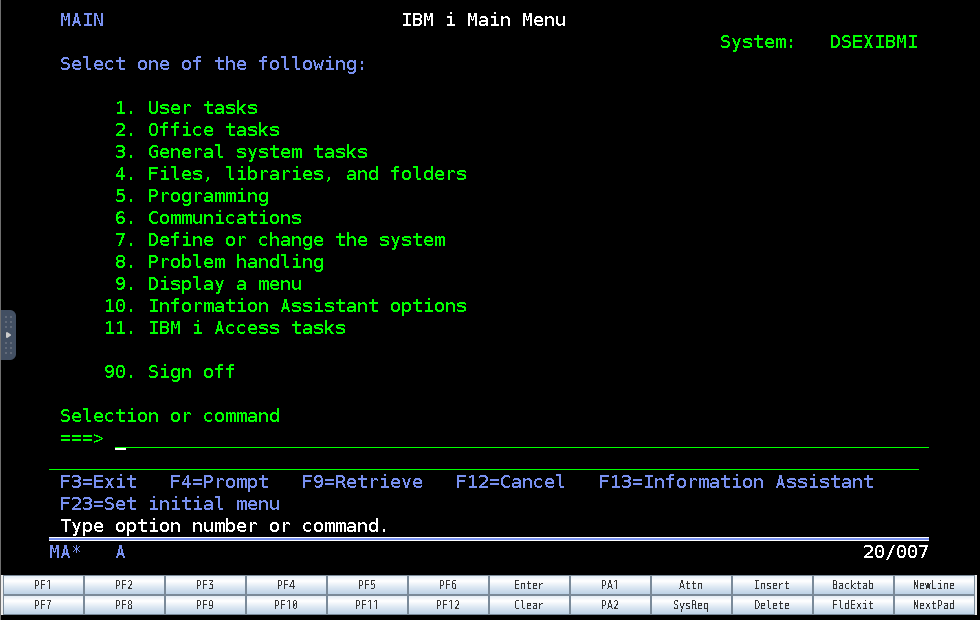Select menu option 2 Office tasks
980x620 pixels.
pos(198,129)
